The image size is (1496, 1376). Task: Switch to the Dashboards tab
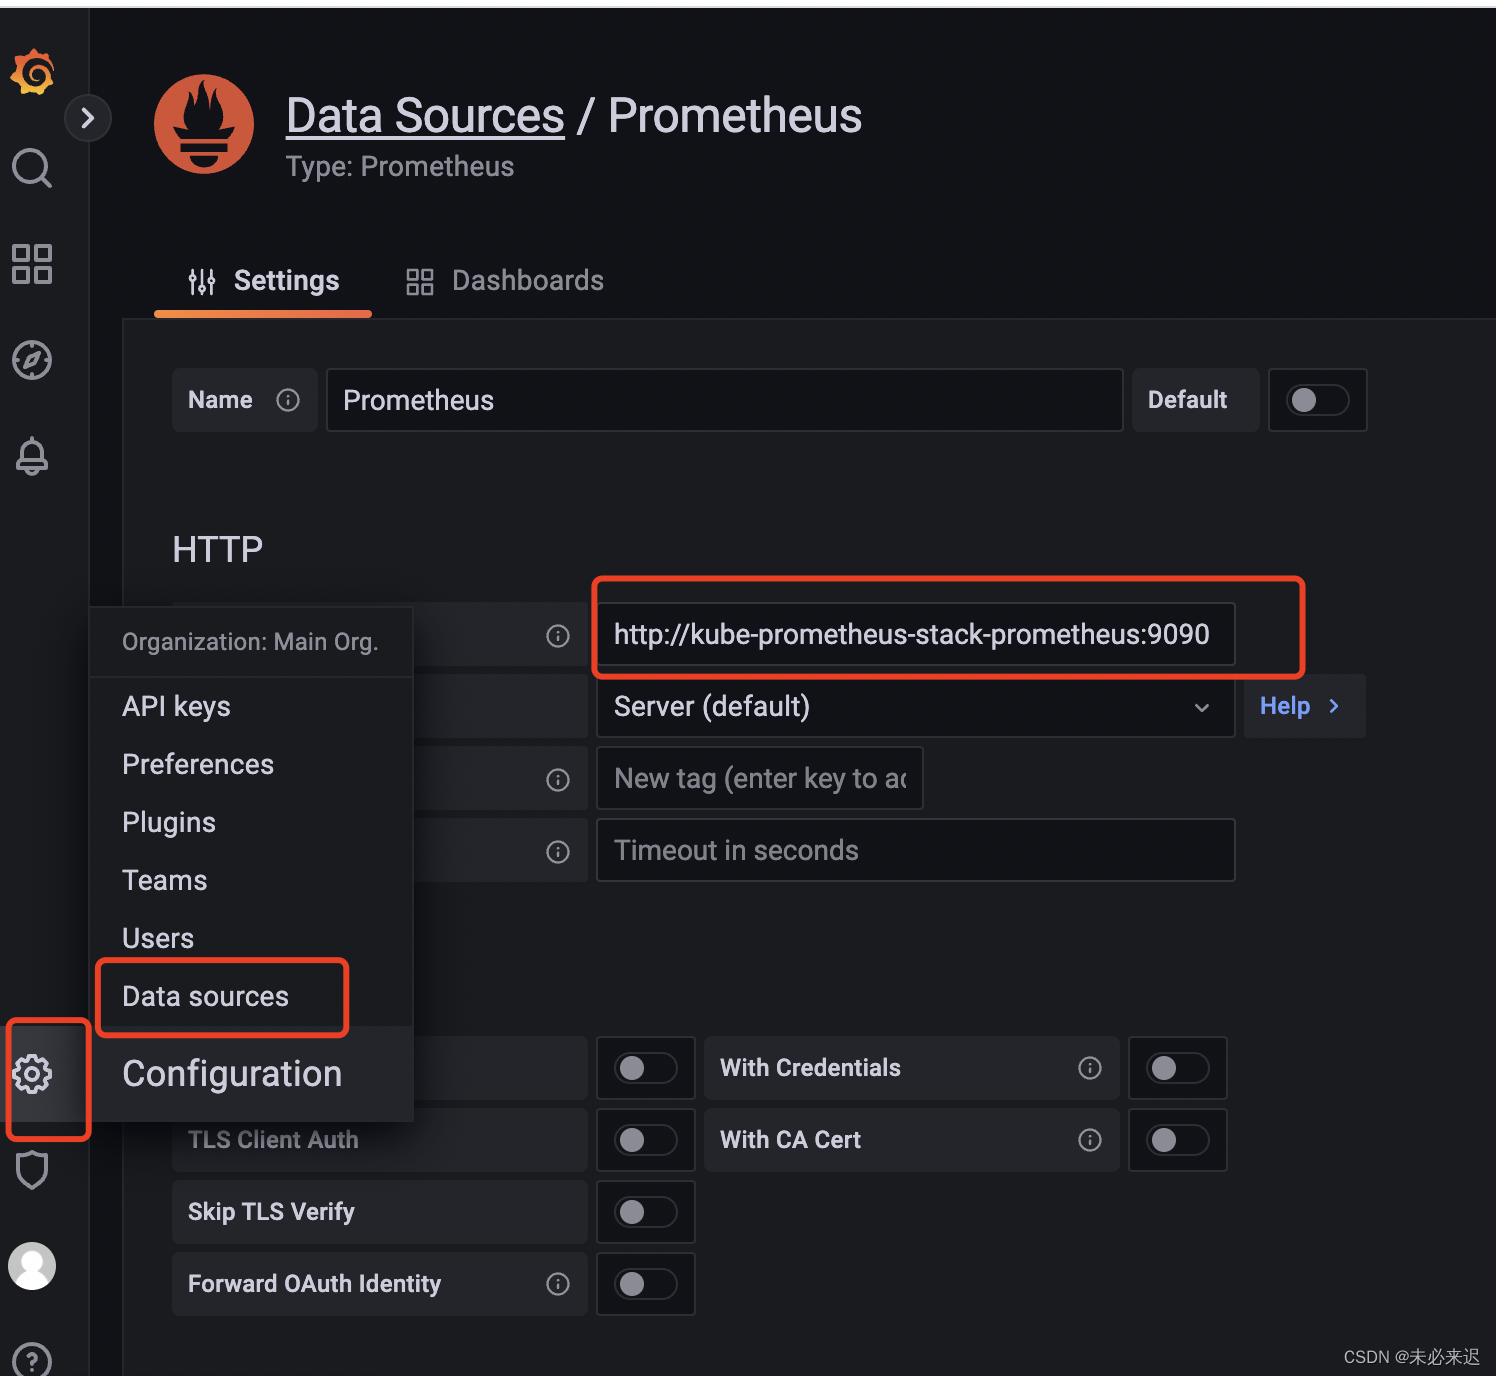pyautogui.click(x=504, y=281)
